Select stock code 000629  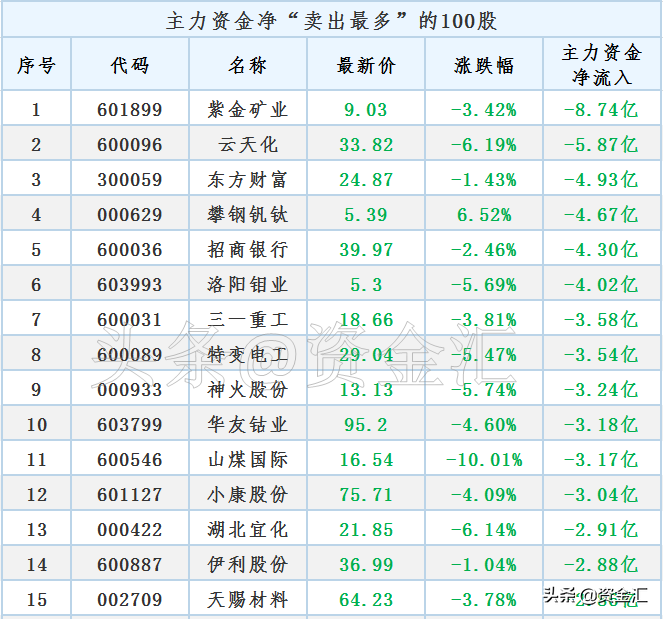click(130, 215)
